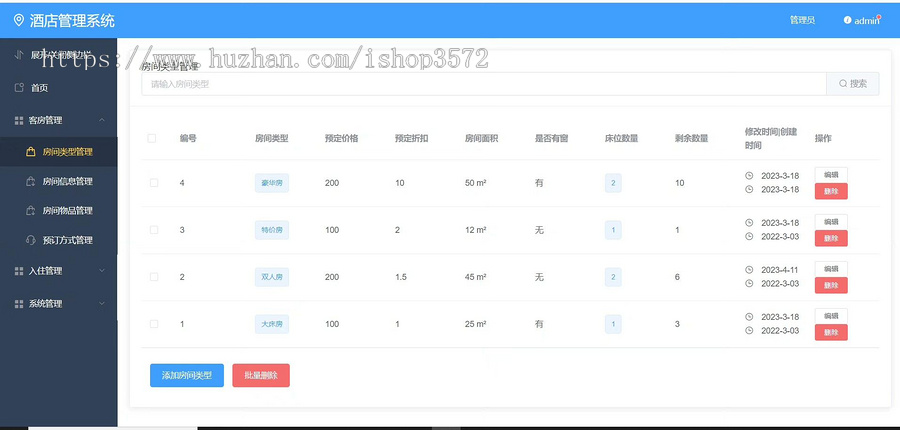The height and width of the screenshot is (430, 900).
Task: Open the 入住管理 menu
Action: click(x=59, y=271)
